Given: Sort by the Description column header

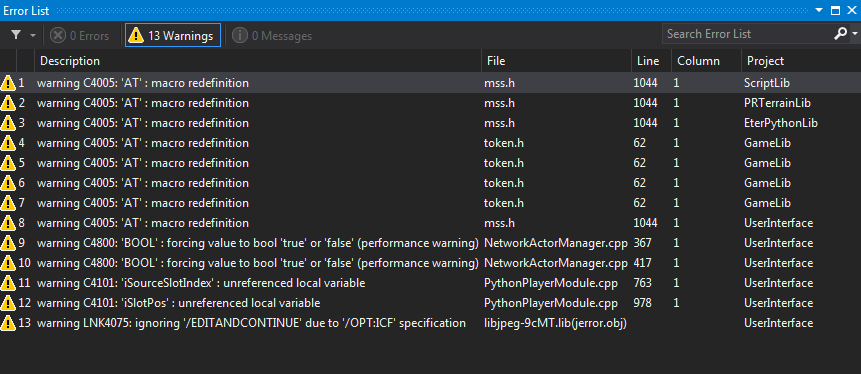Looking at the screenshot, I should point(258,61).
